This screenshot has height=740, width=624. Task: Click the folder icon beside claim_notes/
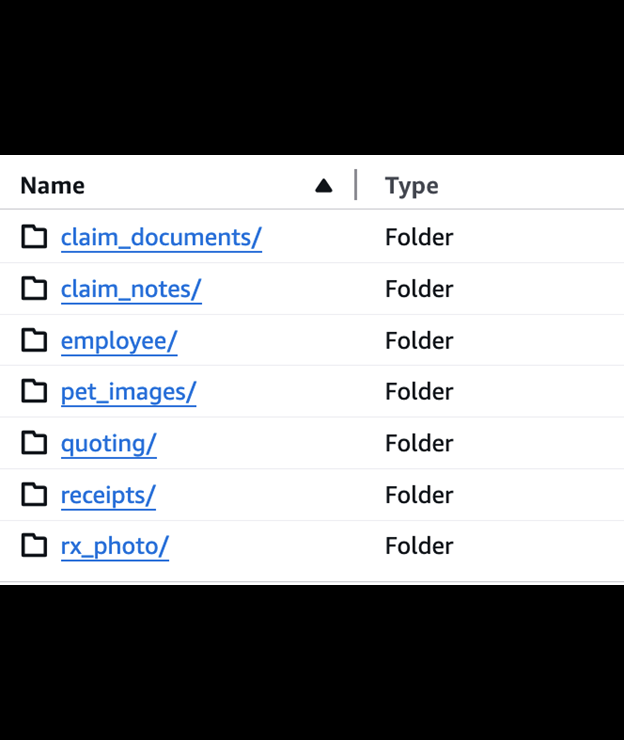click(x=35, y=289)
